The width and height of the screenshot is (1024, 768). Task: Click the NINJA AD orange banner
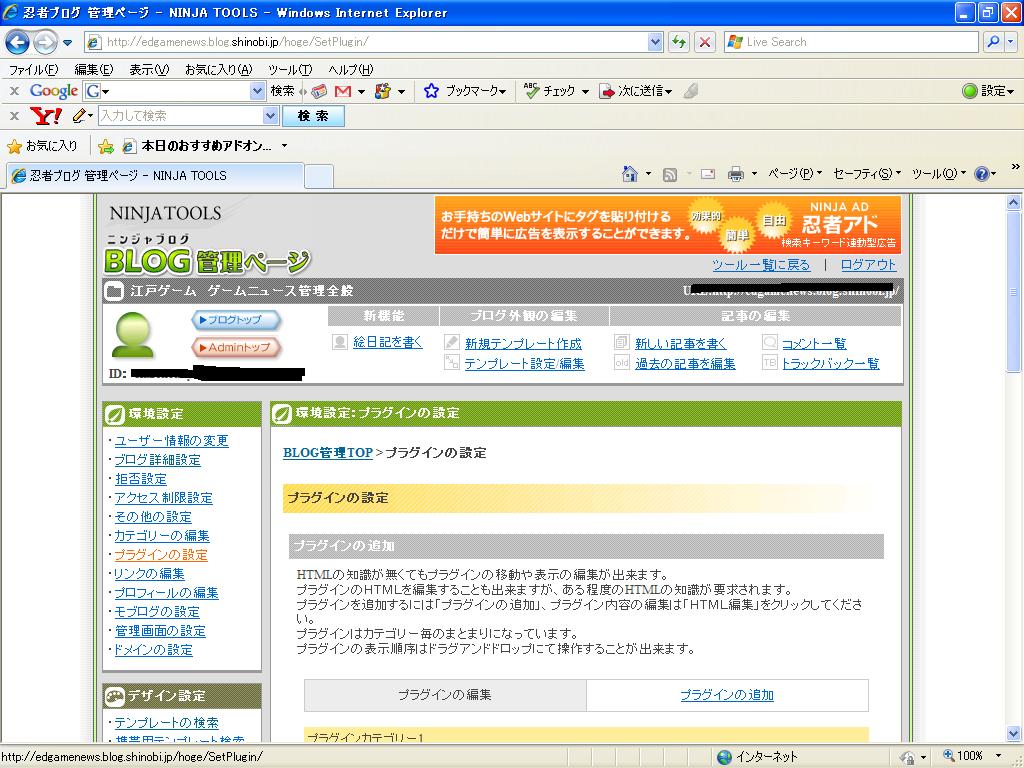pyautogui.click(x=667, y=225)
